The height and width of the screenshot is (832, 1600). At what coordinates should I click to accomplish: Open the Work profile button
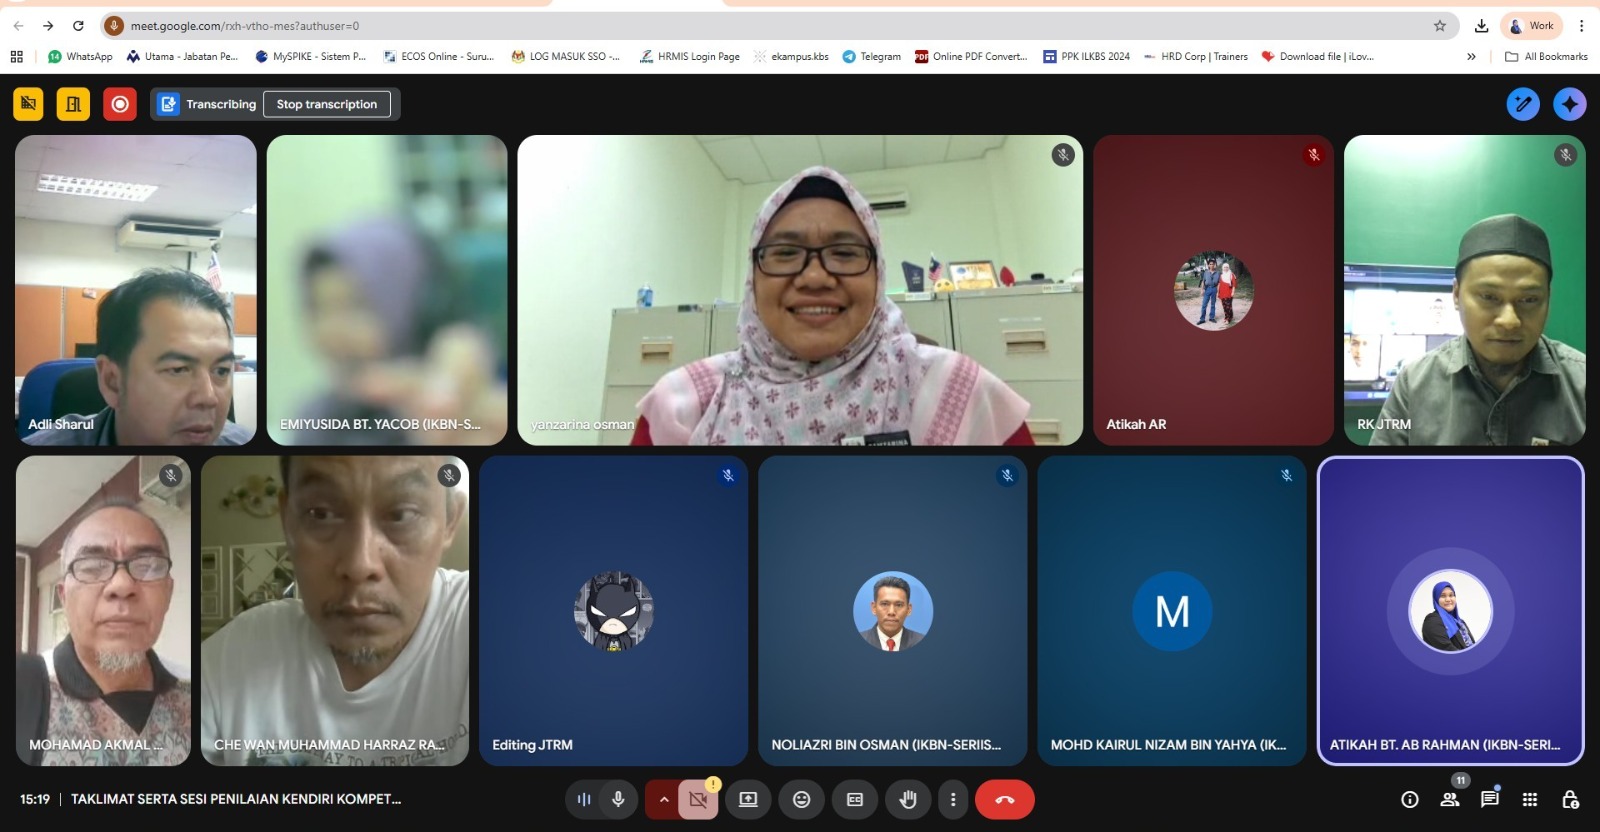pos(1531,26)
